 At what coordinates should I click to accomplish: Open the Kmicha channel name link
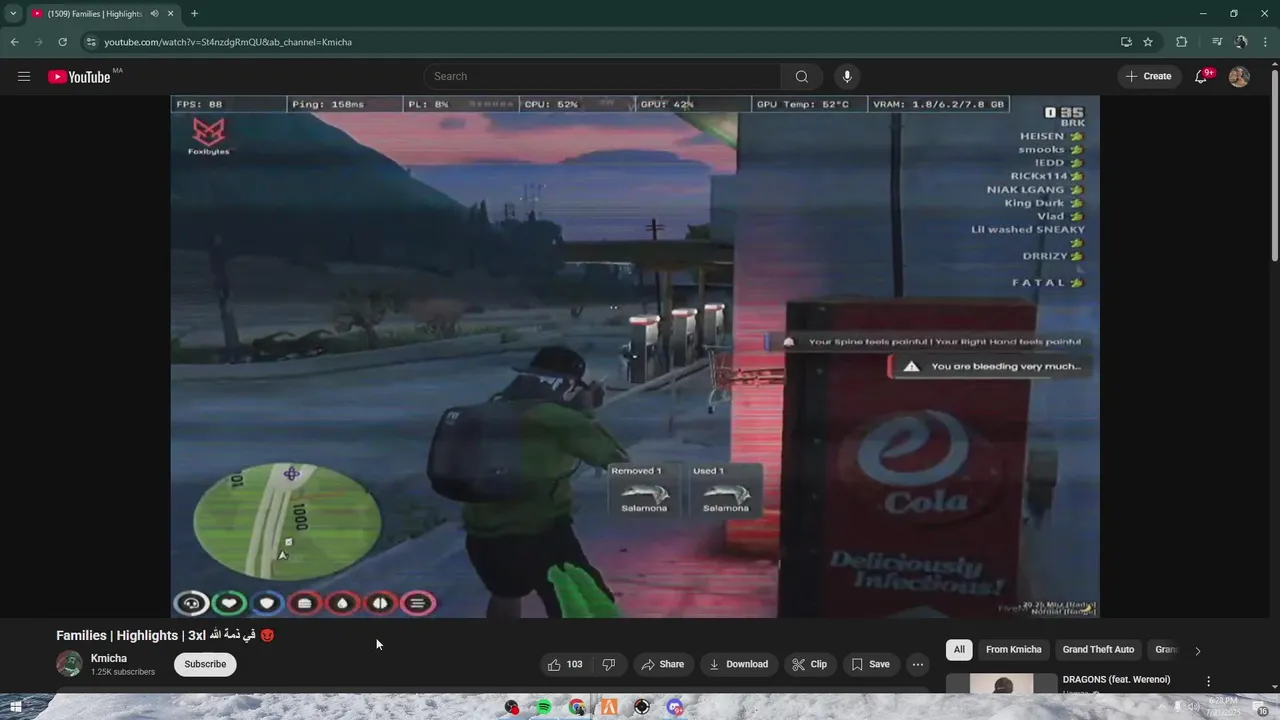[x=109, y=658]
